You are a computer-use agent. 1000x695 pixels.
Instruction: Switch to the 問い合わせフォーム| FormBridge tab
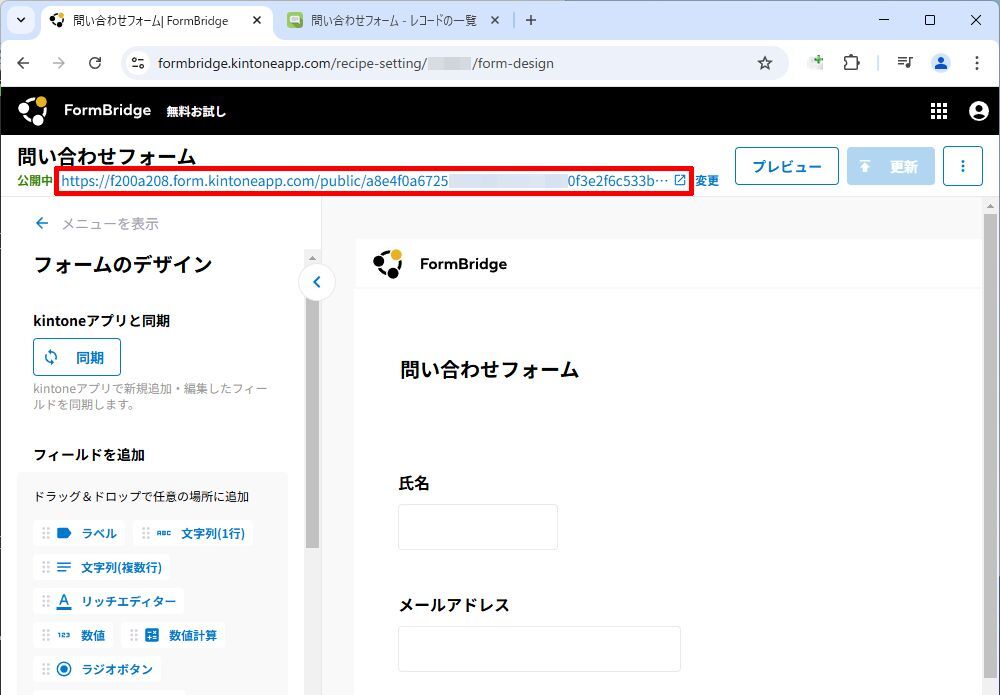(150, 20)
